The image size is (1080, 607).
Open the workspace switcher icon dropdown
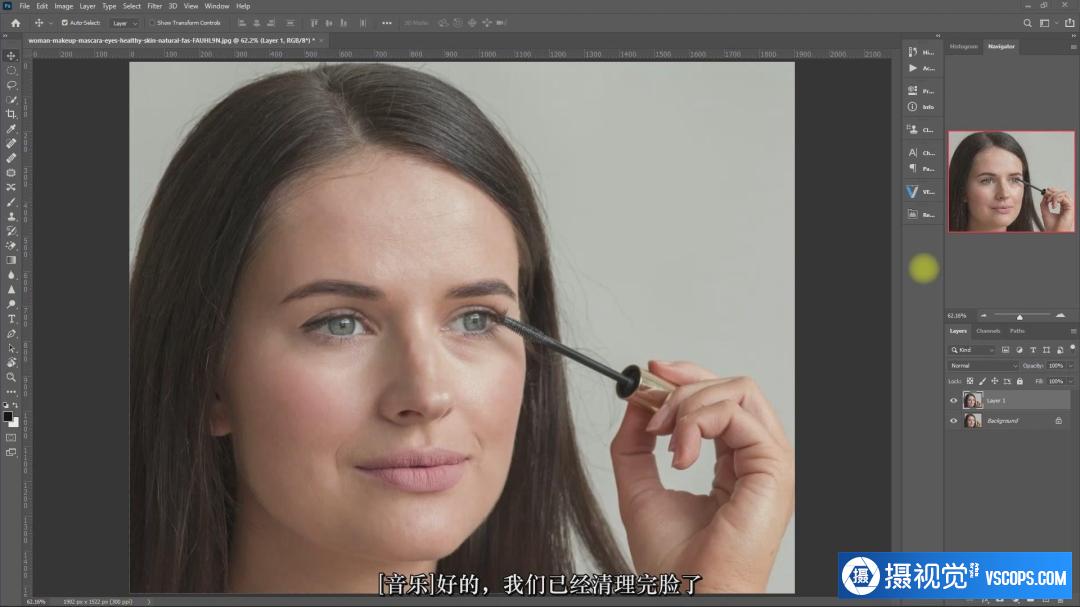point(1048,23)
